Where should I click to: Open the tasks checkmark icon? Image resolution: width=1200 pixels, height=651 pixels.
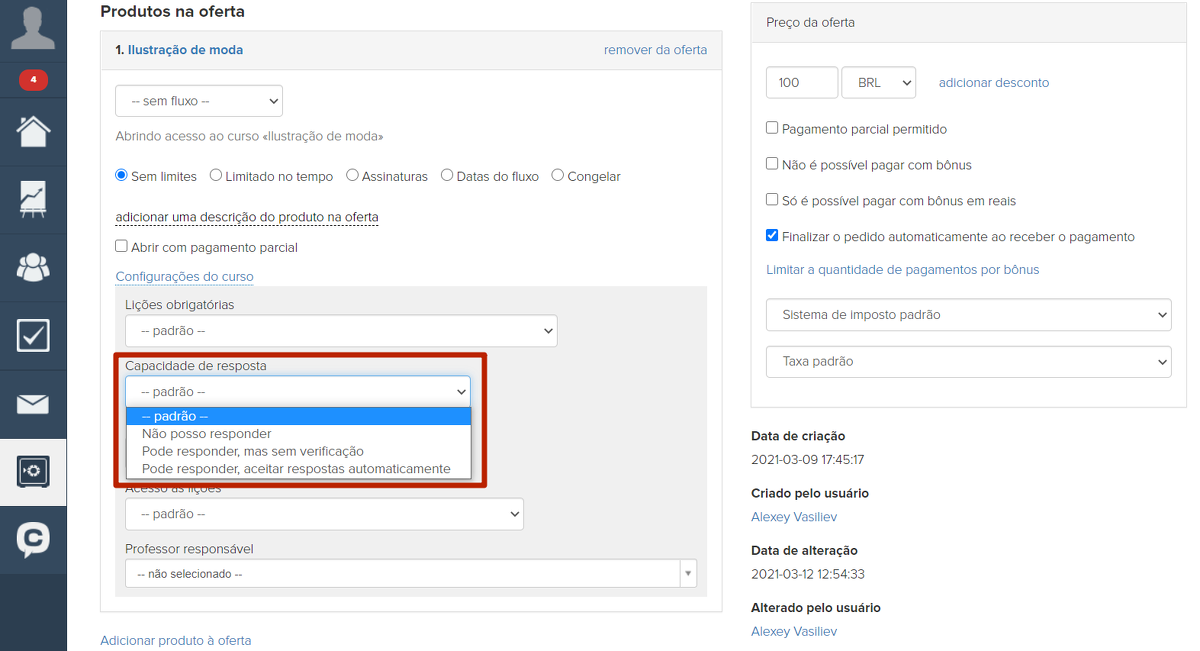[33, 335]
